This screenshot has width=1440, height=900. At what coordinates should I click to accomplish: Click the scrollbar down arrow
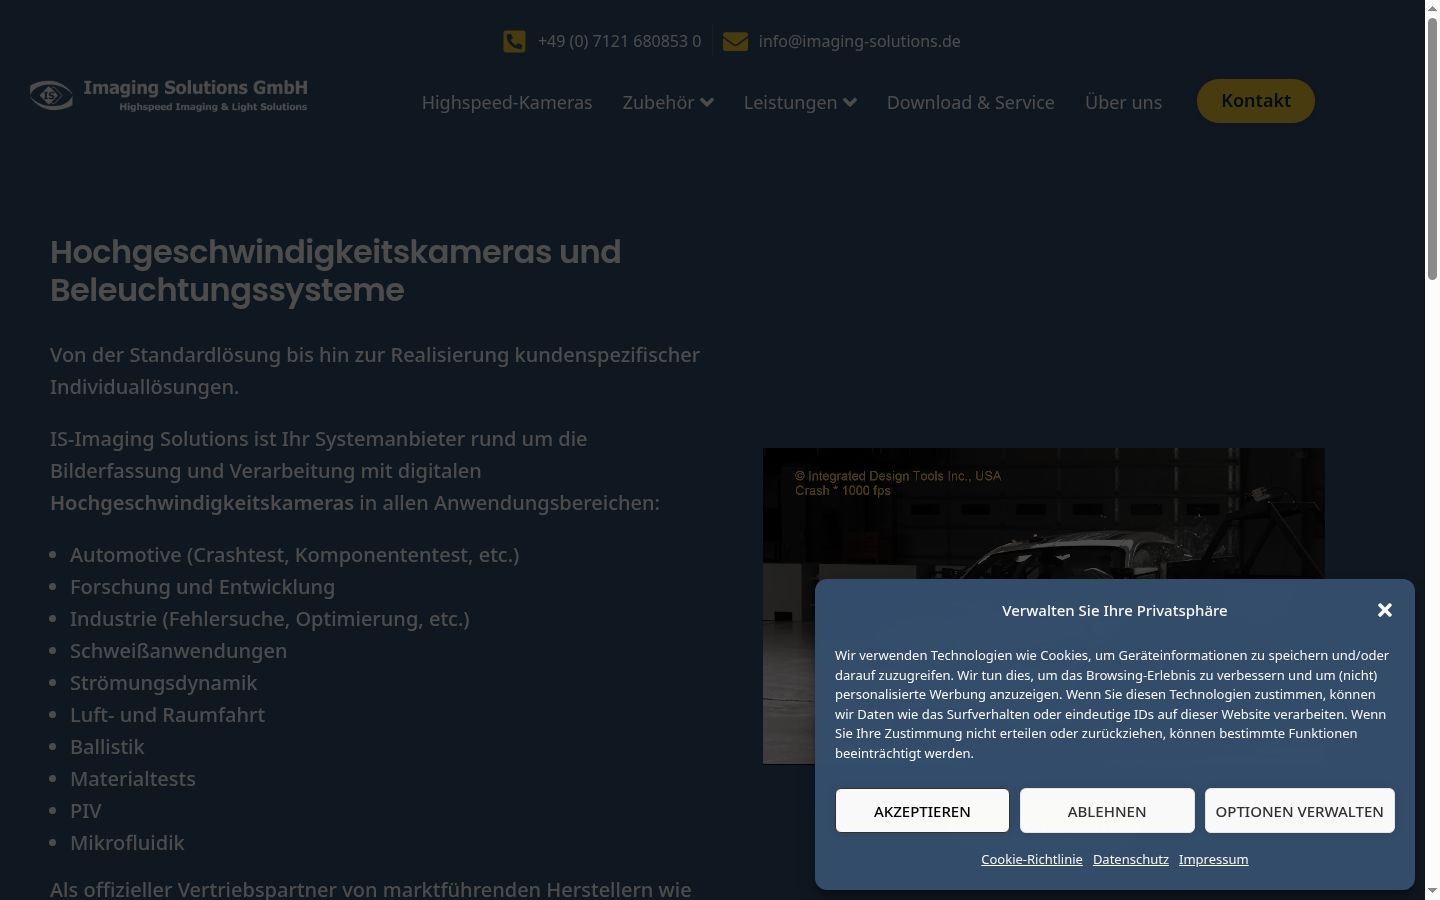point(1432,890)
